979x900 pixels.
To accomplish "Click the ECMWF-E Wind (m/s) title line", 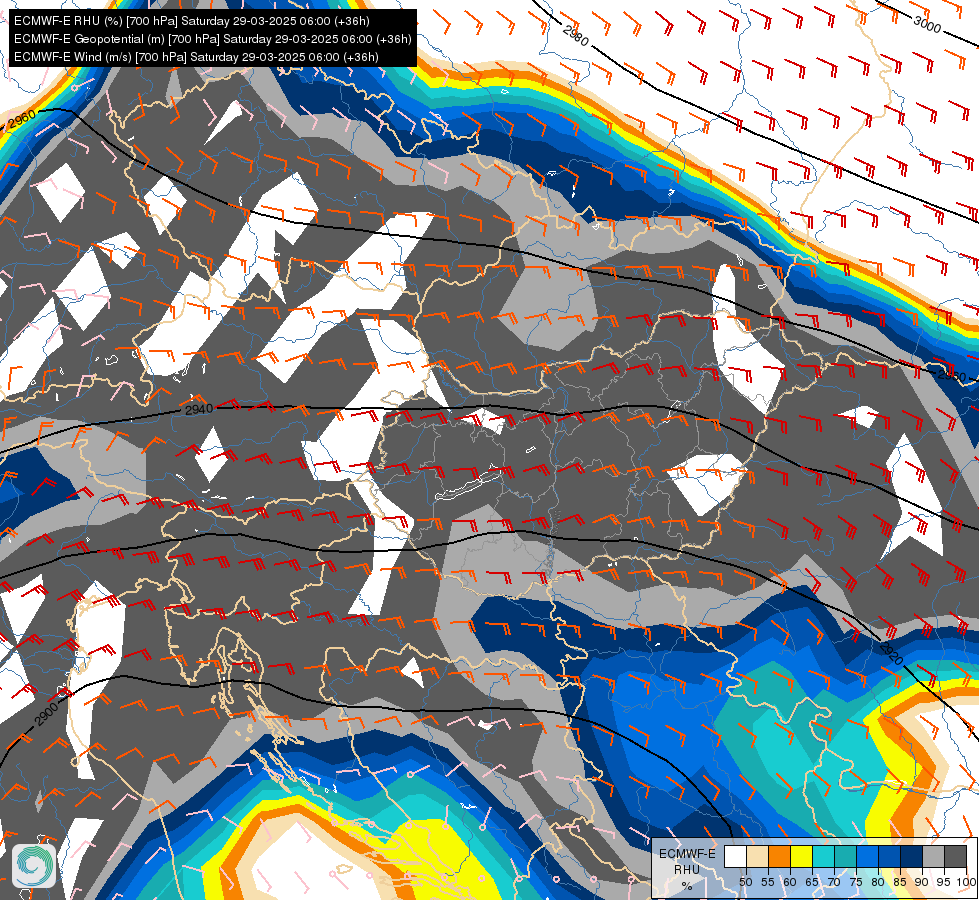I will (196, 57).
